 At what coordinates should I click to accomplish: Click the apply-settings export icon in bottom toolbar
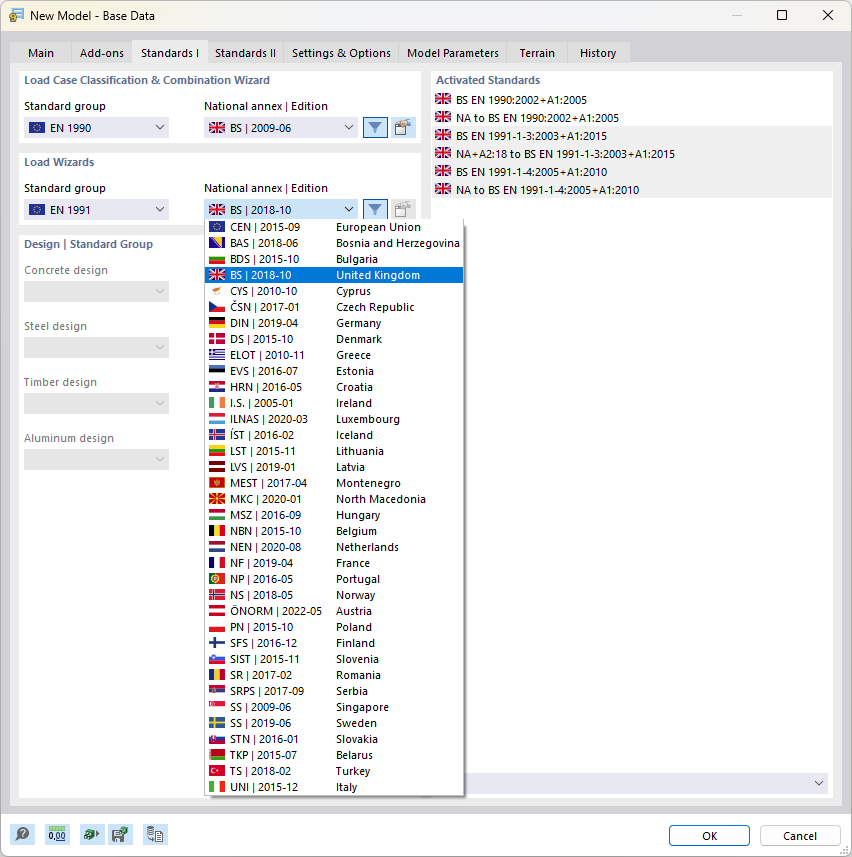[x=89, y=834]
